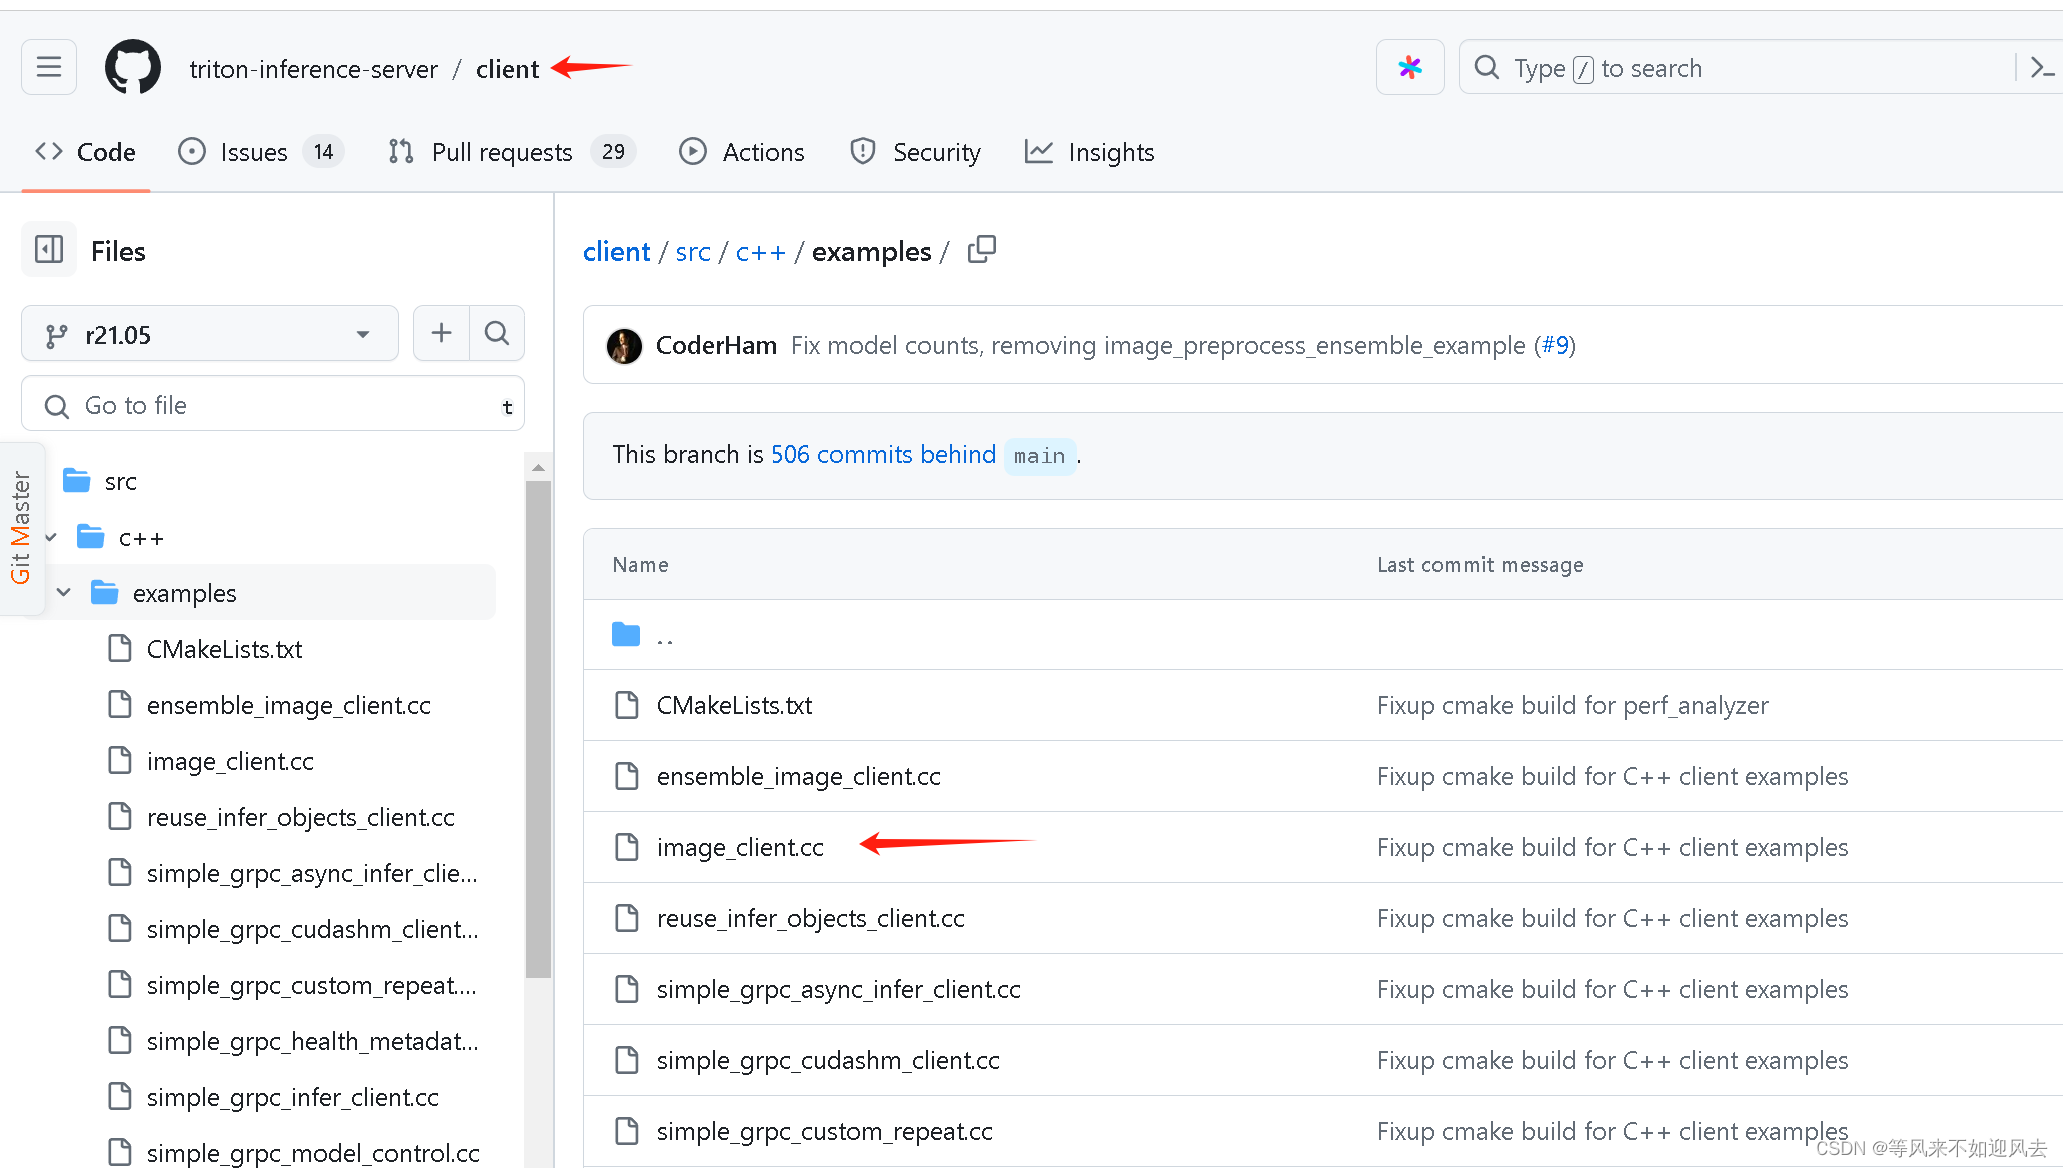Open the Security tab
Image resolution: width=2063 pixels, height=1168 pixels.
(x=915, y=152)
